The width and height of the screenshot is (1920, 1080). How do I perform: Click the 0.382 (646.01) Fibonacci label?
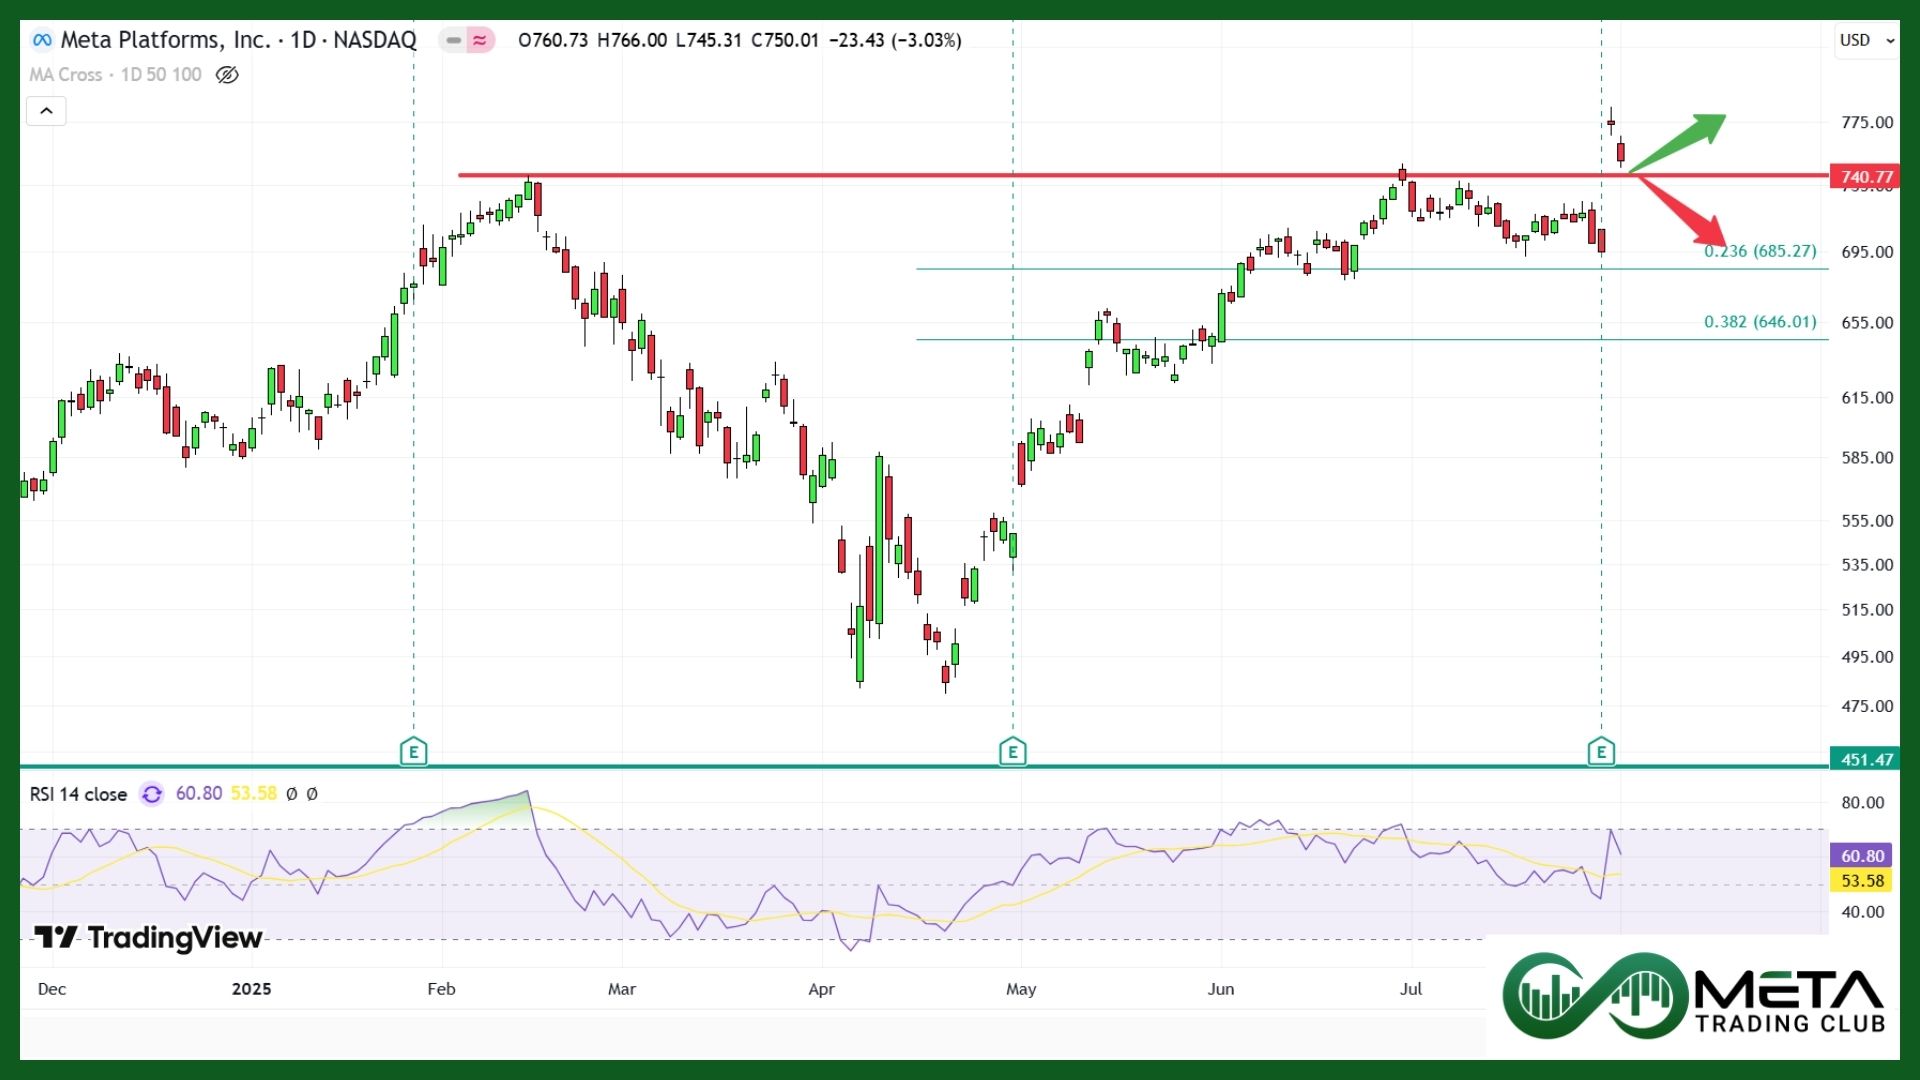pos(1760,322)
